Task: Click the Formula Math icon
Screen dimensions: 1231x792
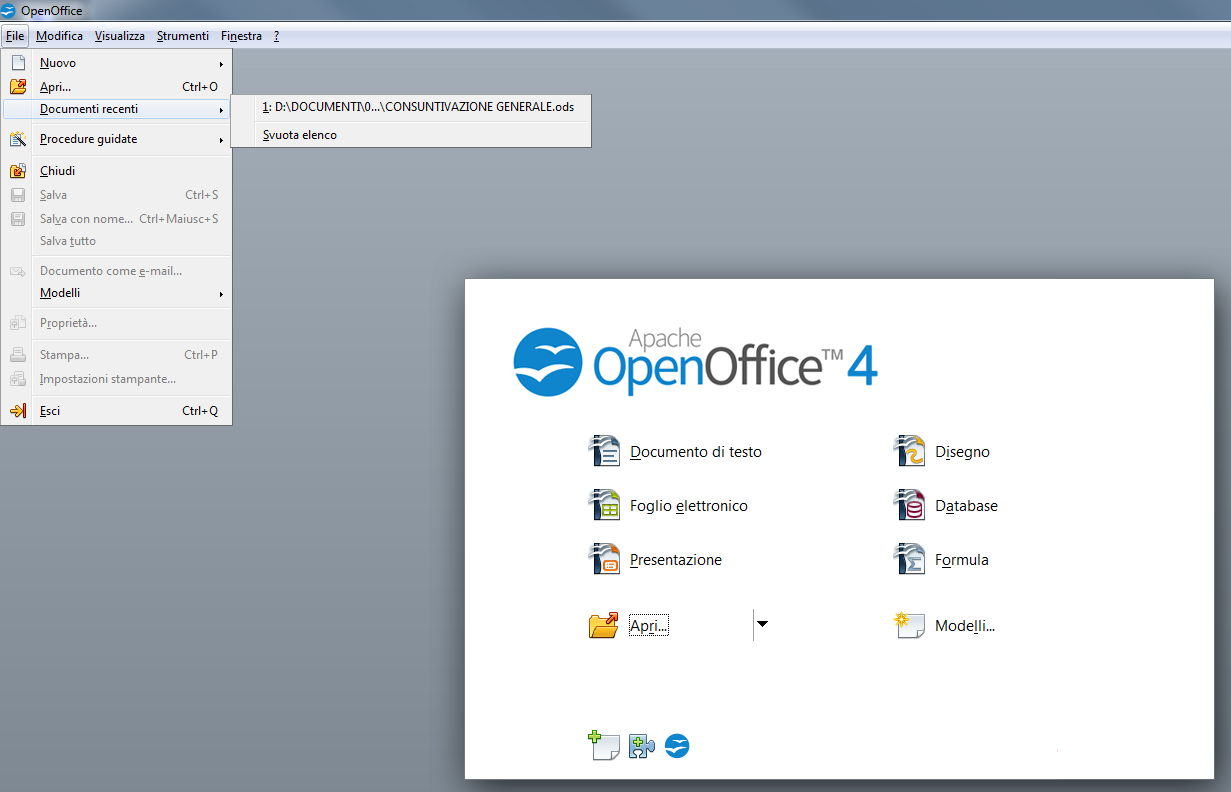Action: [x=909, y=559]
